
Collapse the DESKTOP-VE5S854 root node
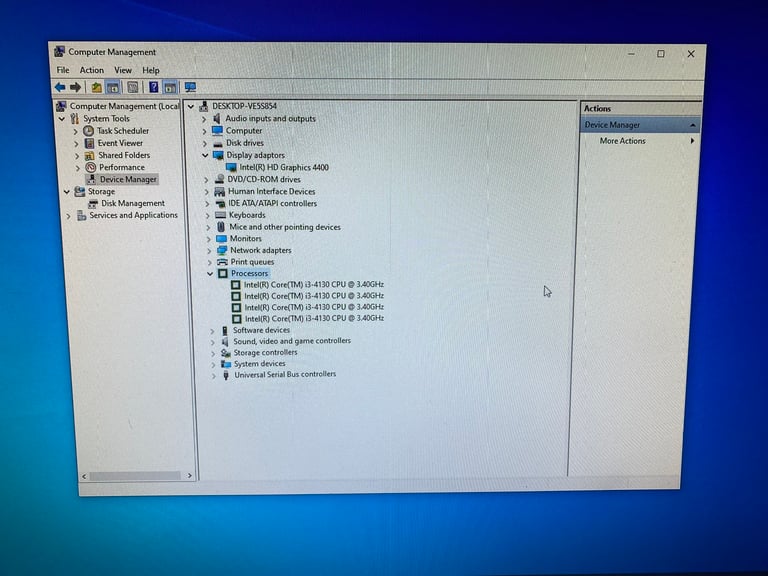pyautogui.click(x=191, y=106)
